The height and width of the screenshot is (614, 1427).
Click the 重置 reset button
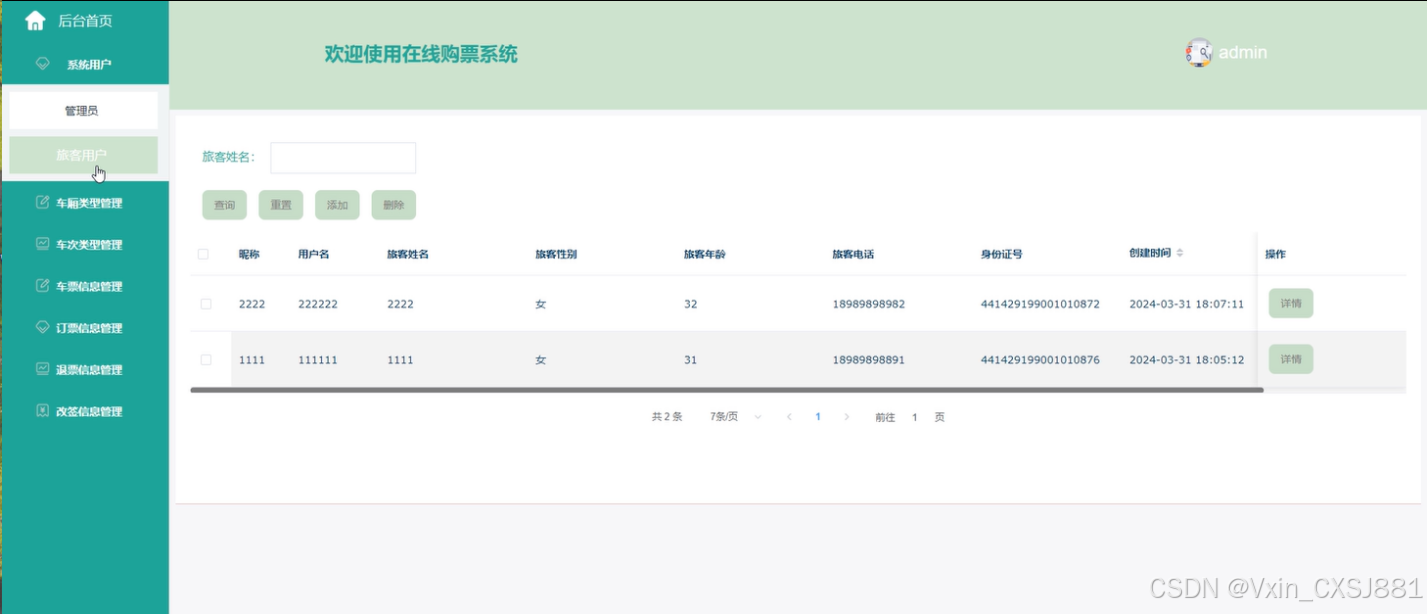[281, 205]
